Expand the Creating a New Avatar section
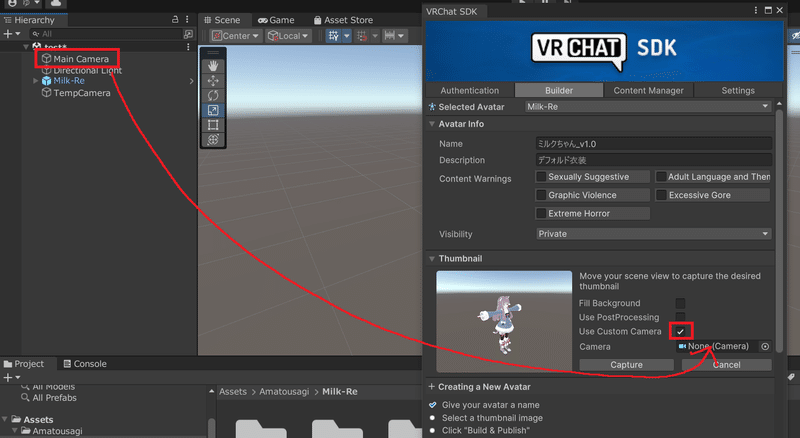 click(x=432, y=387)
